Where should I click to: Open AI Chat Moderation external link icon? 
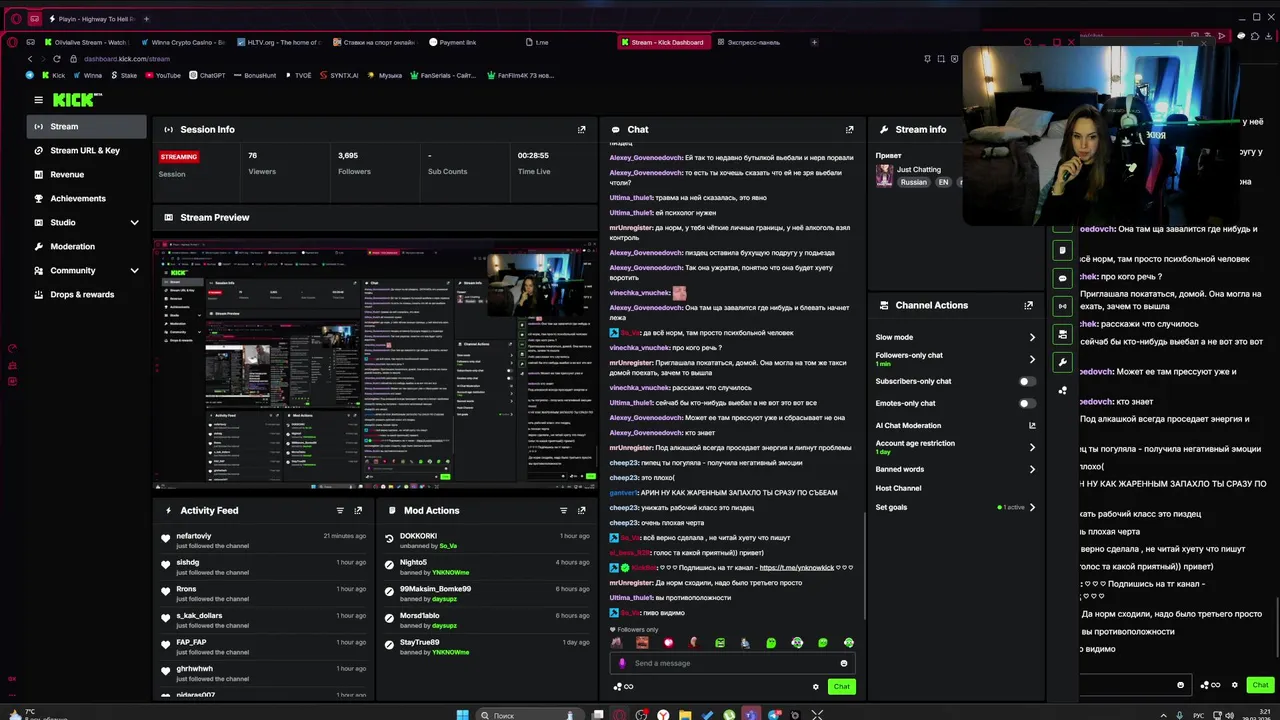pyautogui.click(x=1032, y=426)
